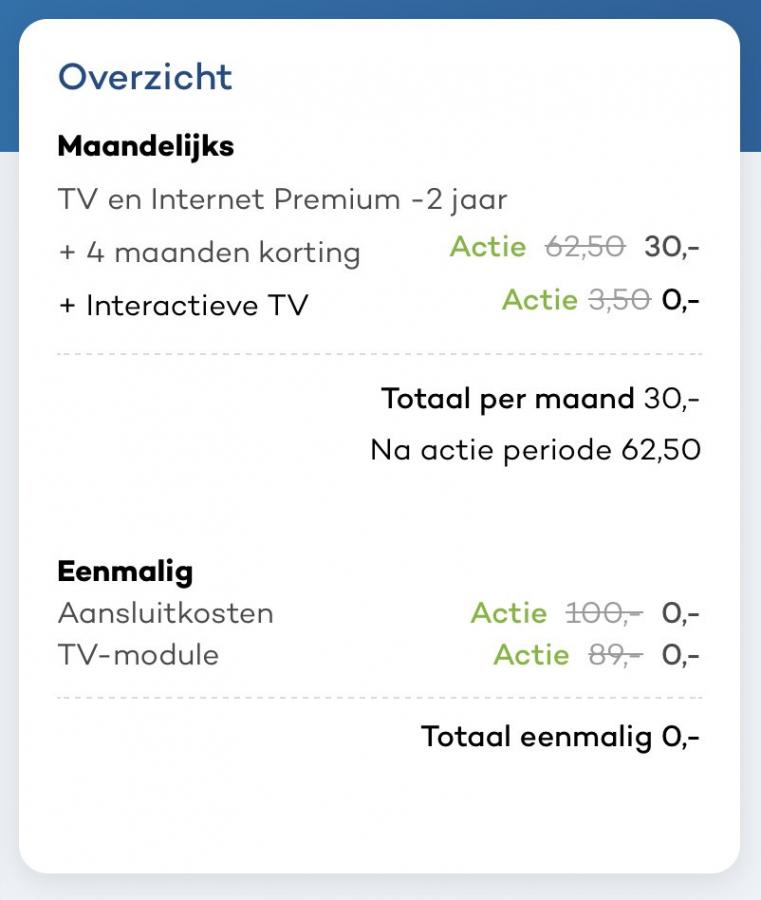The image size is (761, 900).
Task: Click the struck-through 89,- price
Action: (616, 654)
